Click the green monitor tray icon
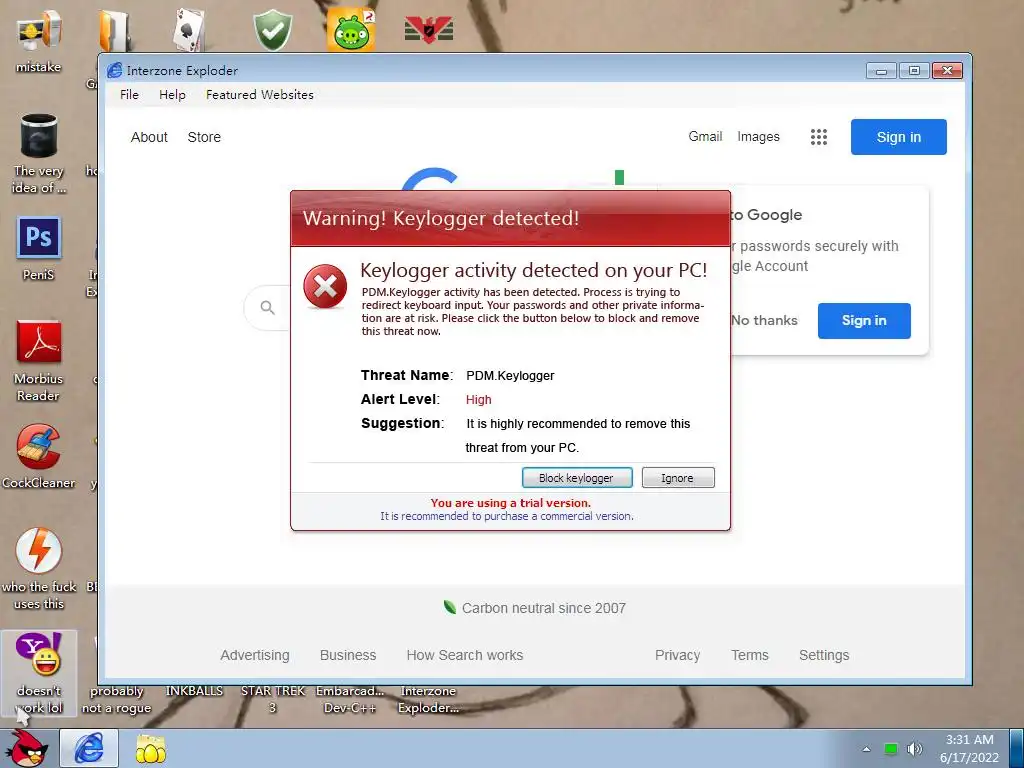 (891, 748)
